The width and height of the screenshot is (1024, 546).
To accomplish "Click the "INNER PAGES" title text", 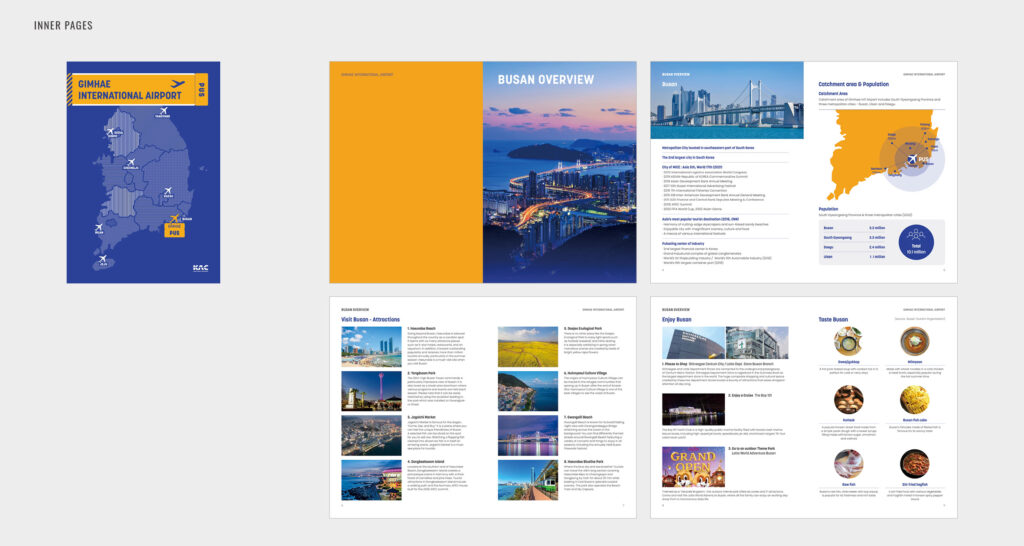I will (63, 25).
